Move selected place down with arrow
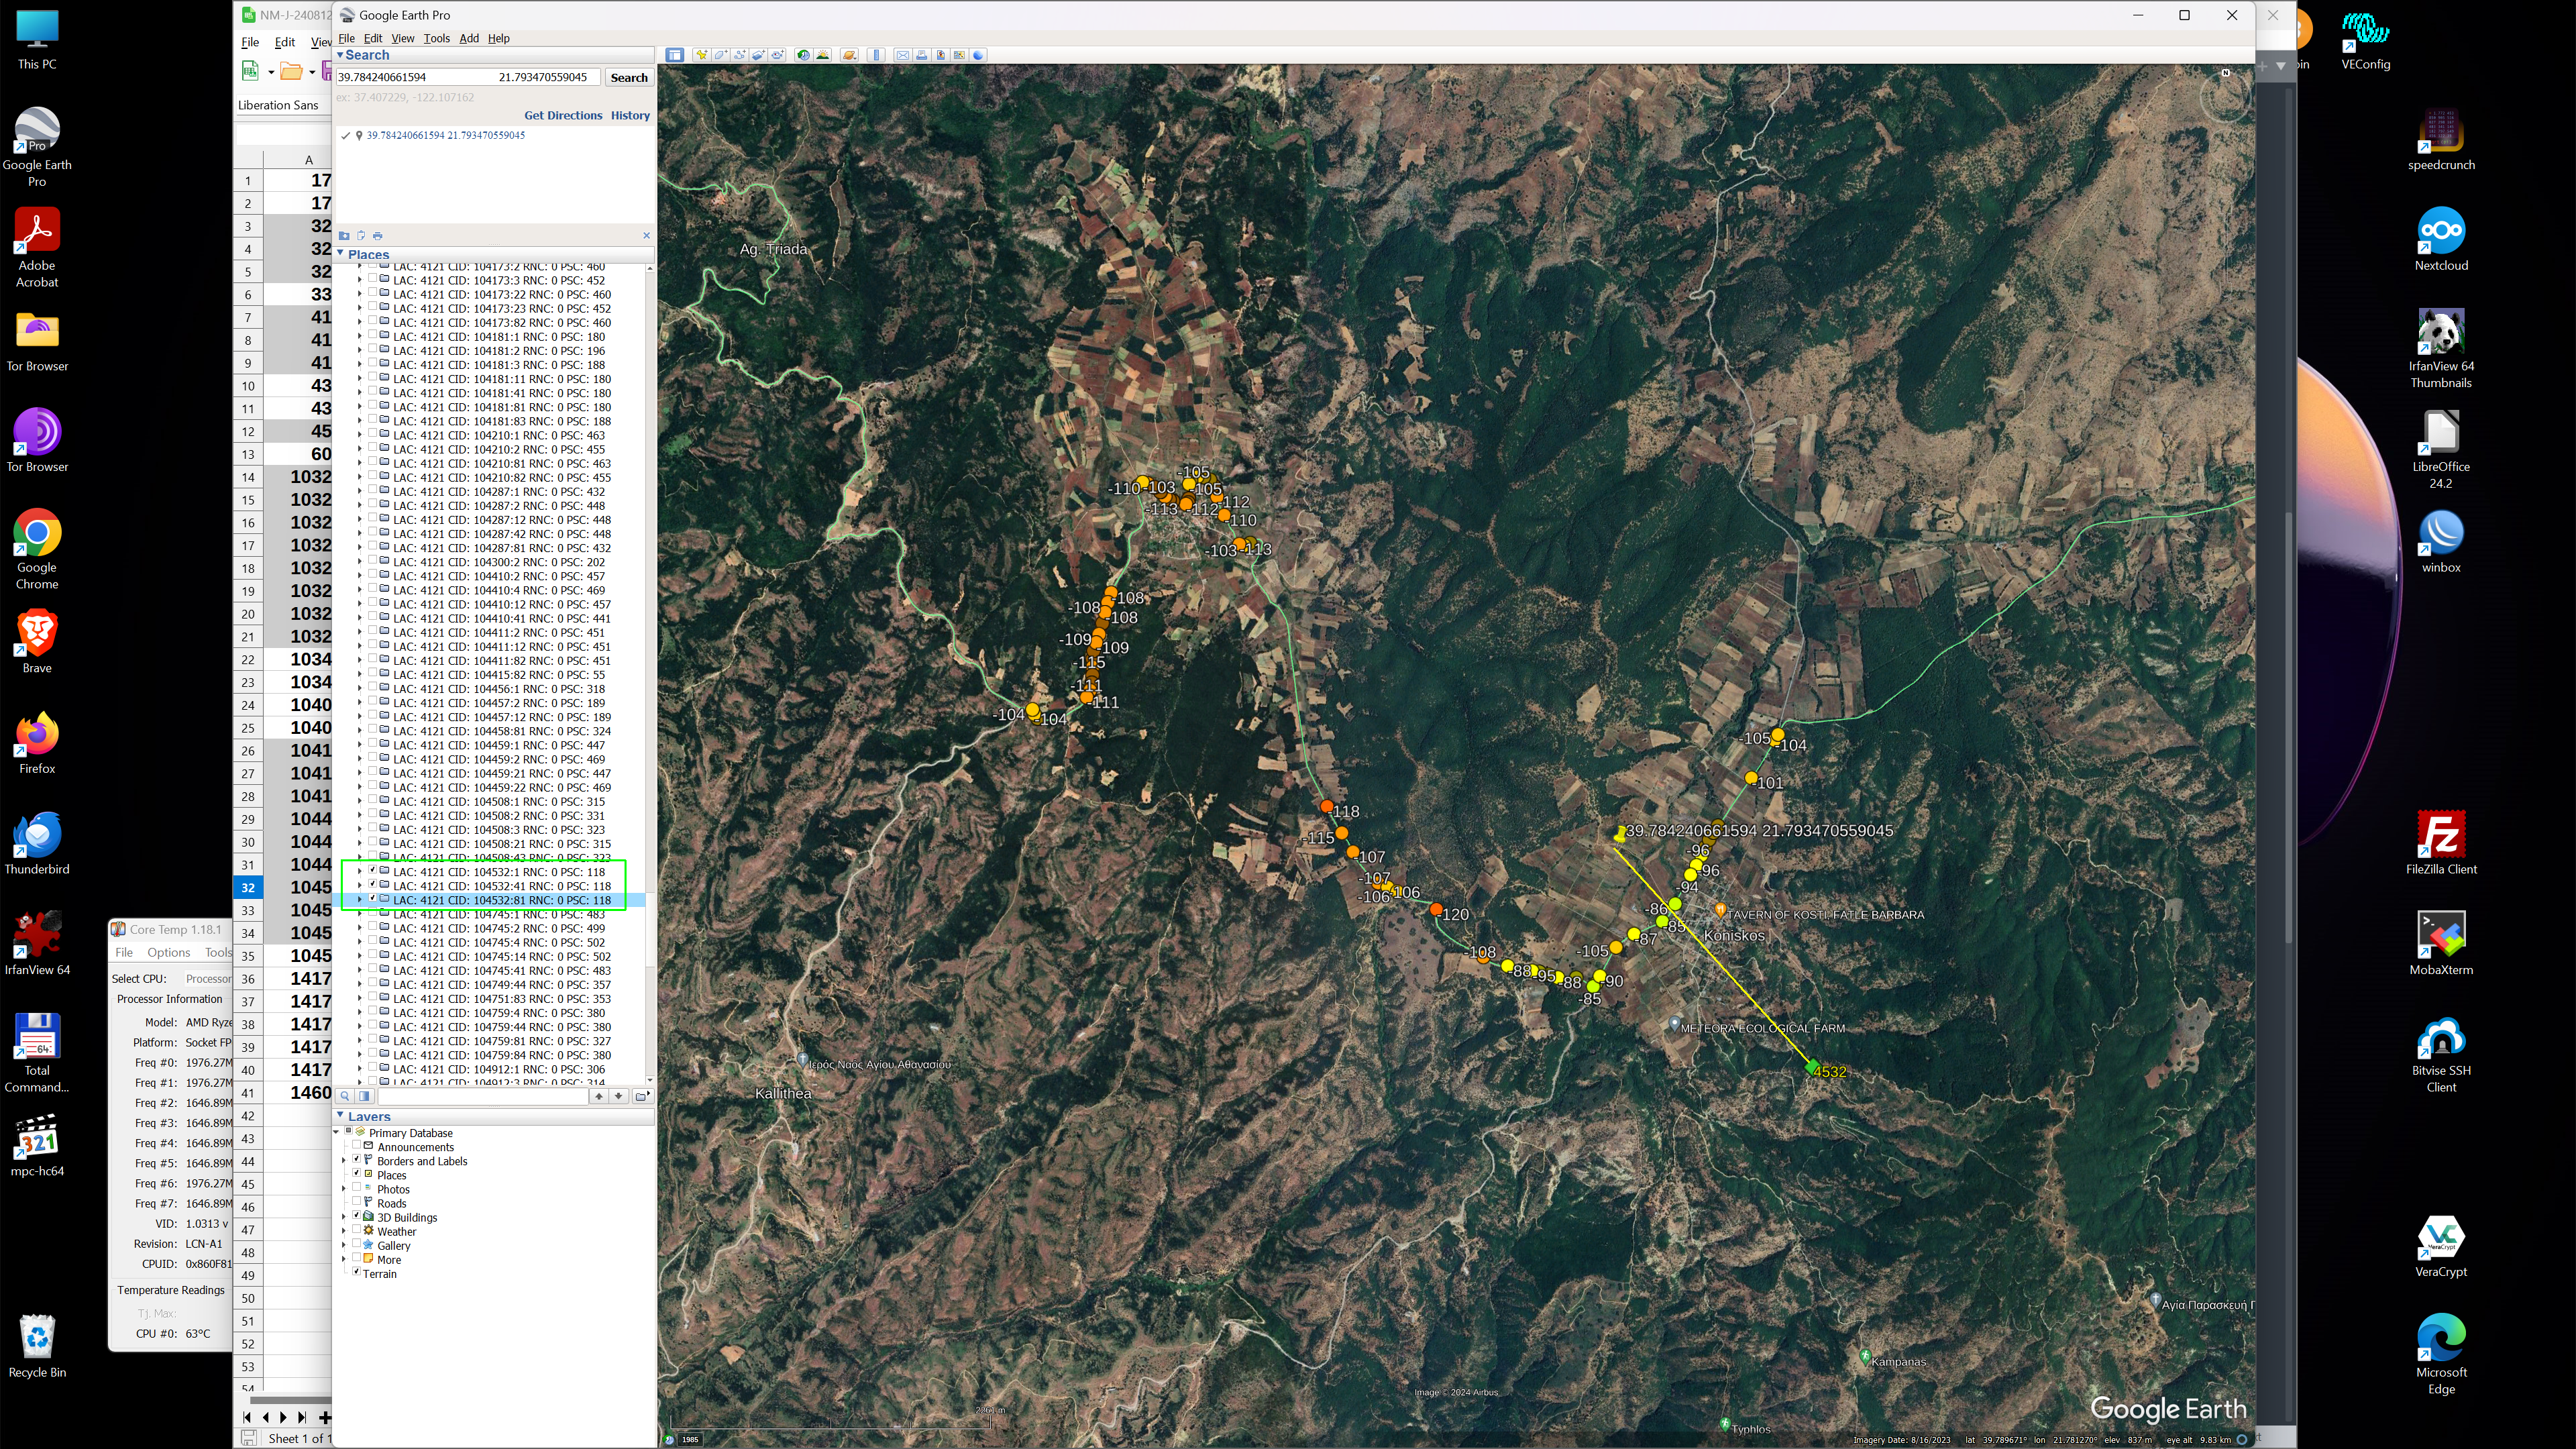 (619, 1096)
